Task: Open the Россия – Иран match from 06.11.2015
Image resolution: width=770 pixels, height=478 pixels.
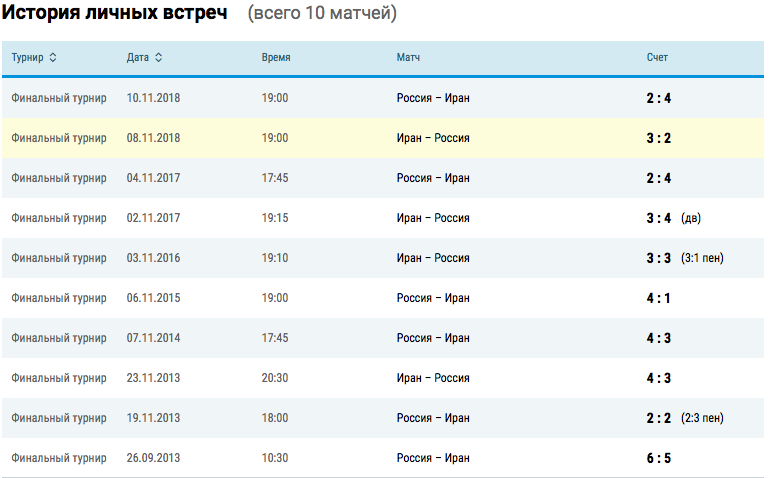Action: (x=433, y=298)
